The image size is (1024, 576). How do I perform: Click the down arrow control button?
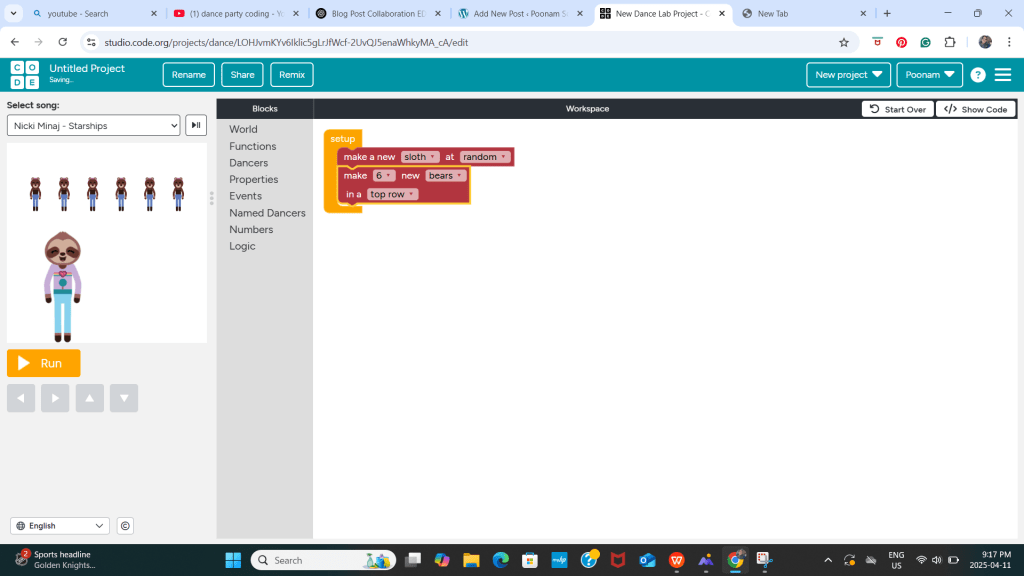tap(124, 398)
